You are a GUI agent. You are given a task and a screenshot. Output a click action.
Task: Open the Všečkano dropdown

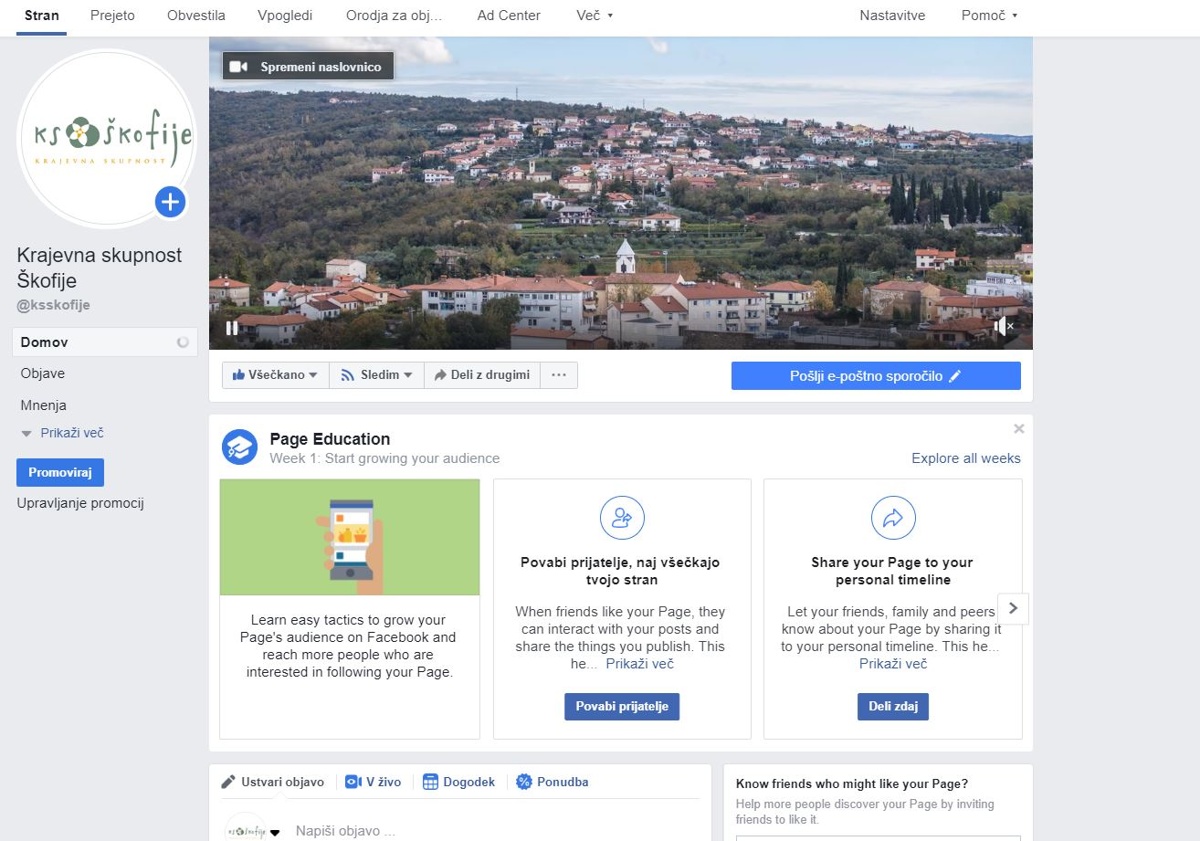point(275,375)
